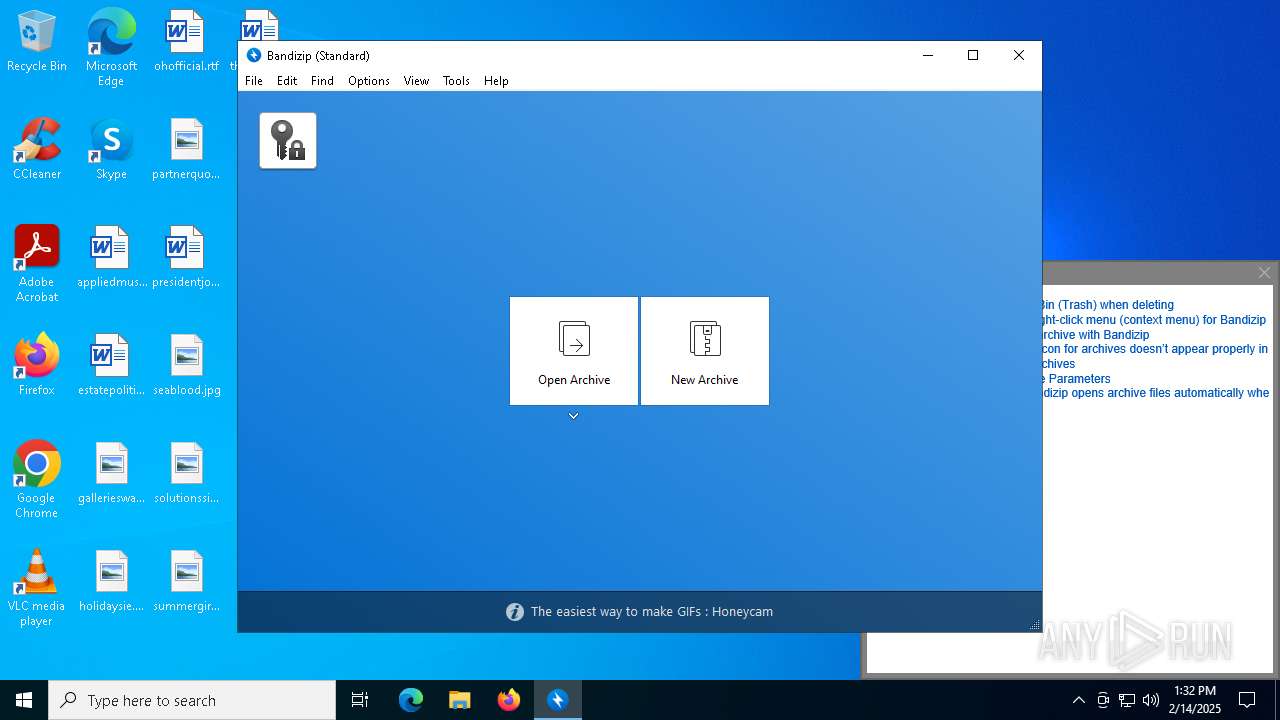The height and width of the screenshot is (720, 1280).
Task: Launch Edge from the taskbar
Action: pos(411,700)
